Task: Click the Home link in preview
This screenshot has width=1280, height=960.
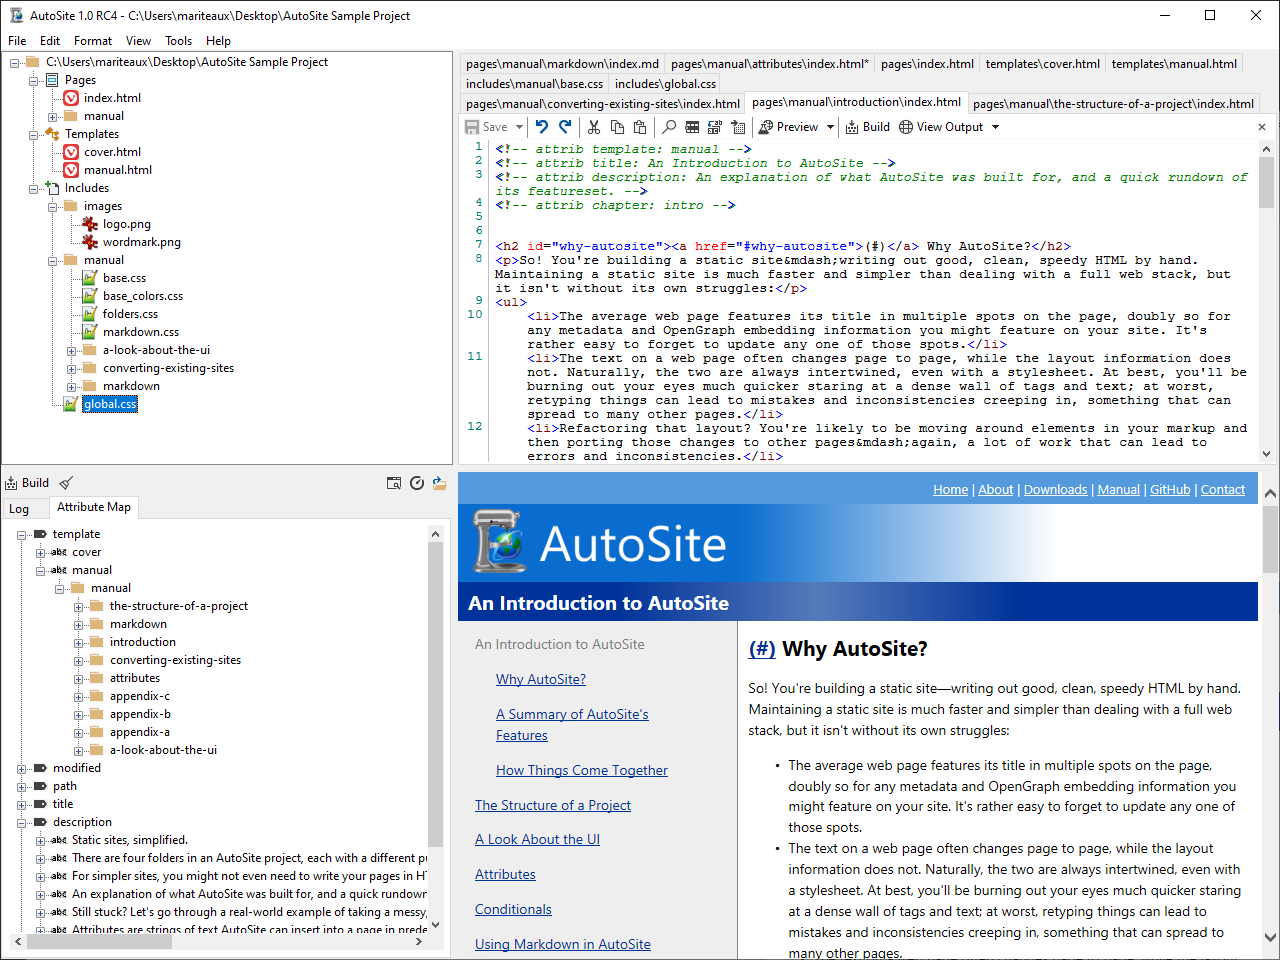Action: [x=950, y=489]
